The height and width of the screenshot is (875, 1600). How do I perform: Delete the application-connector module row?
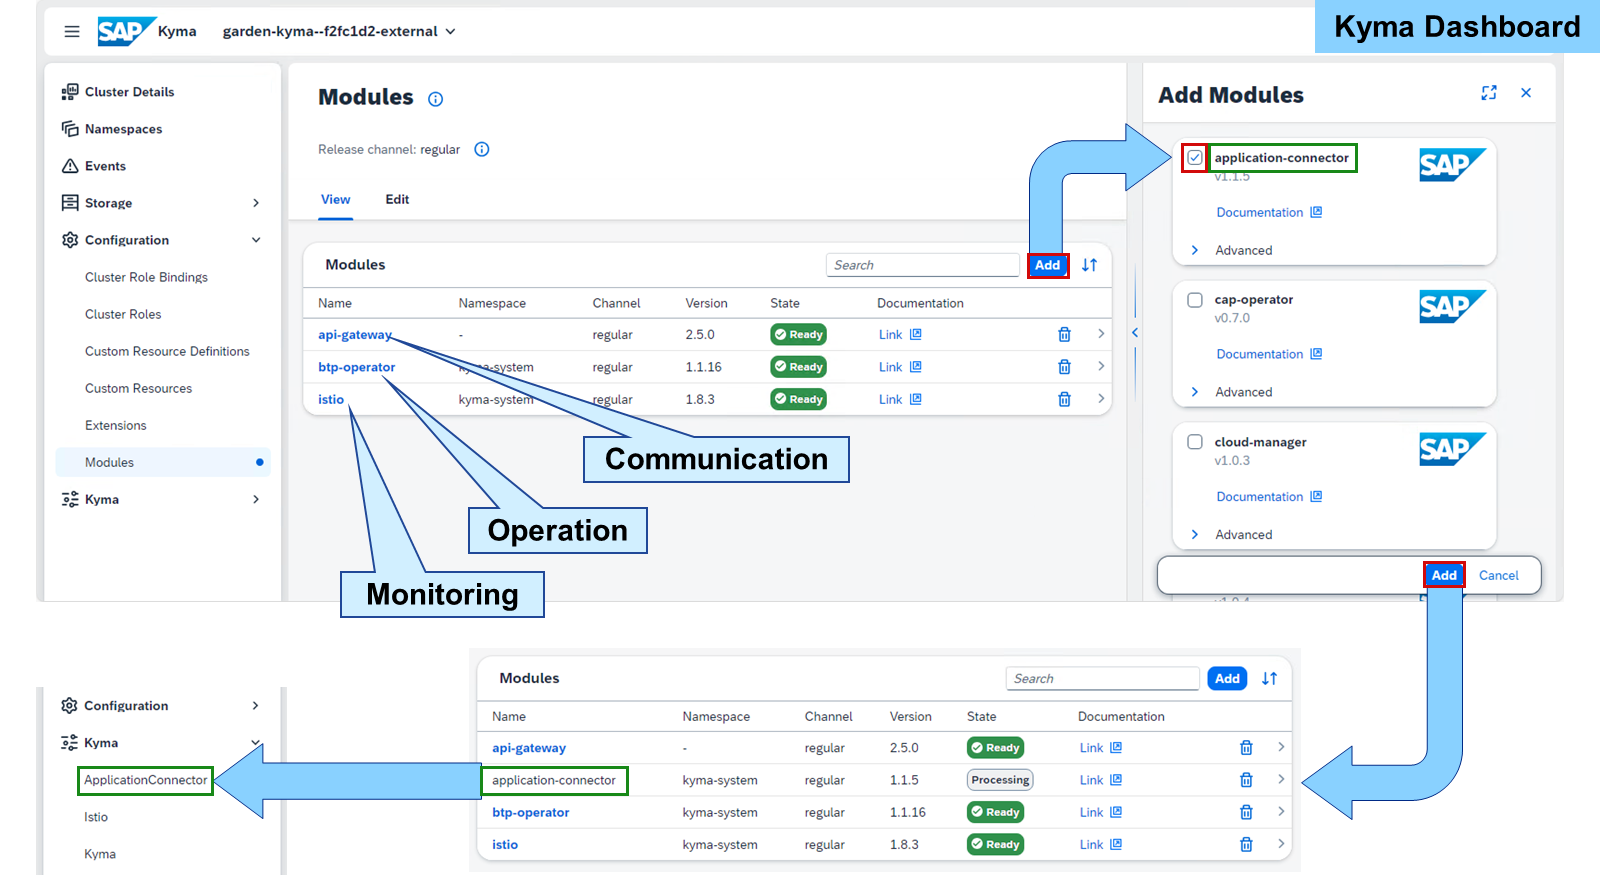(x=1246, y=780)
